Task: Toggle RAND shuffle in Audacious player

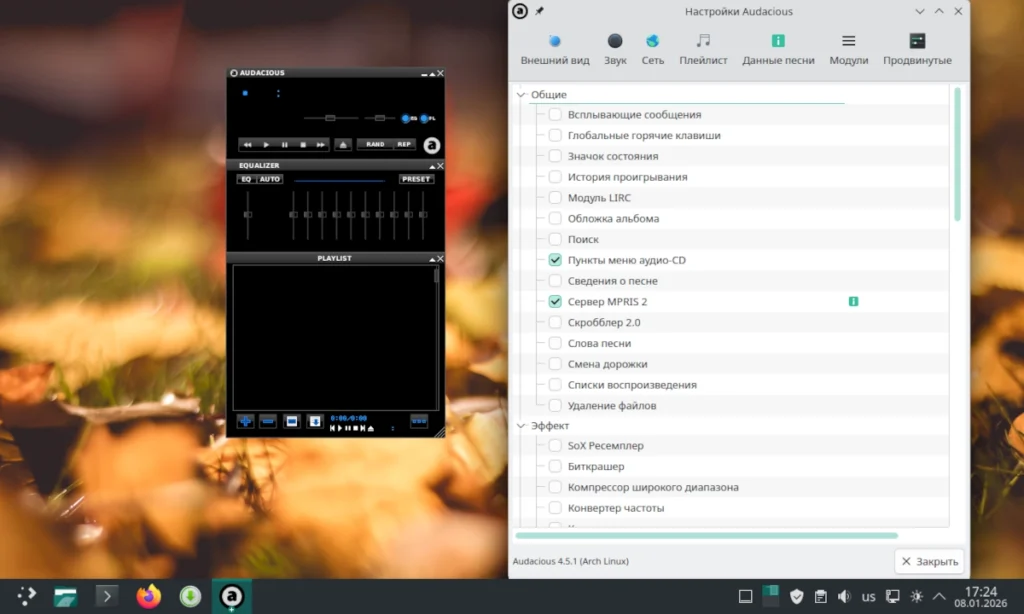Action: tap(376, 144)
